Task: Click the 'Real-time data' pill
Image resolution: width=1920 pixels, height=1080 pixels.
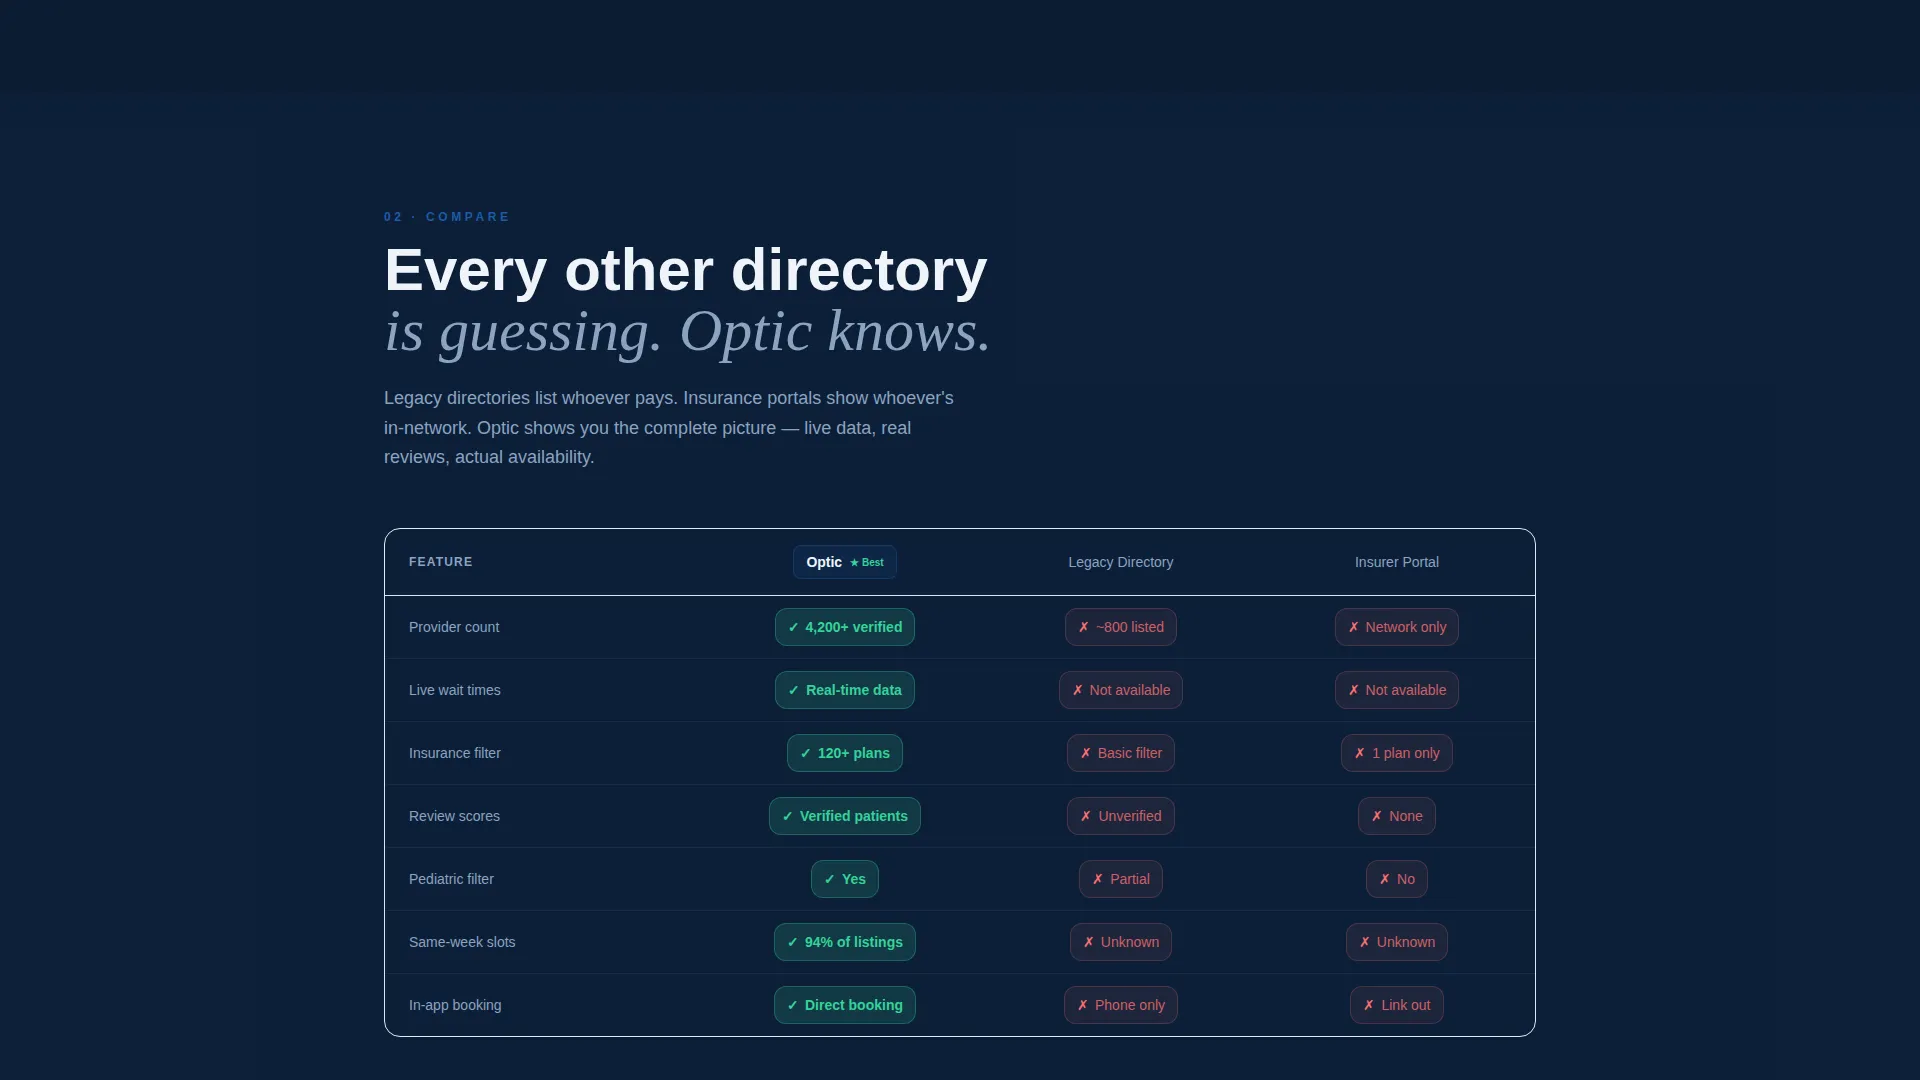Action: (844, 690)
